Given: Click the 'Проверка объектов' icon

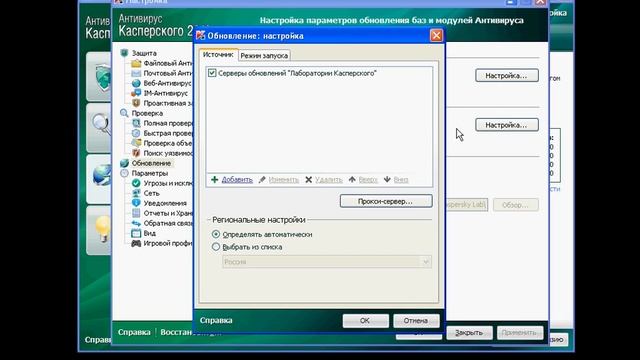Looking at the screenshot, I should pos(136,143).
